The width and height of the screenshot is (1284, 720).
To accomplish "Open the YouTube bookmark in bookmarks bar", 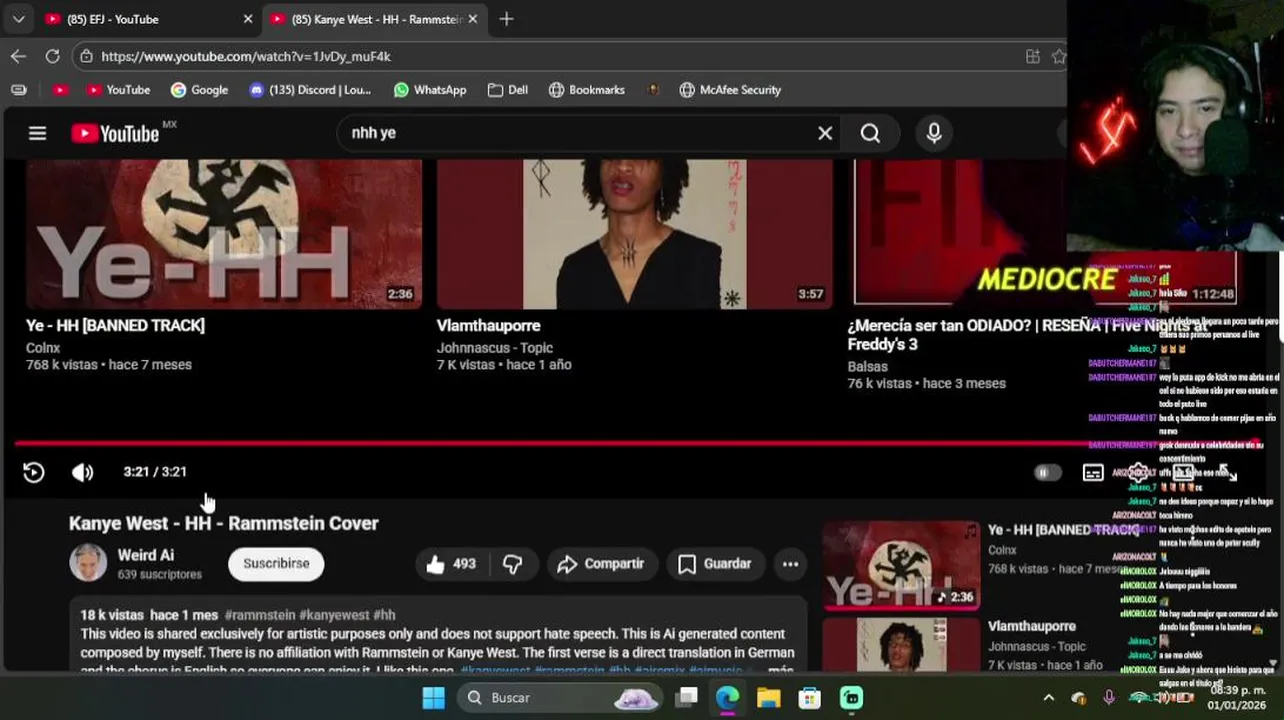I will (x=118, y=89).
